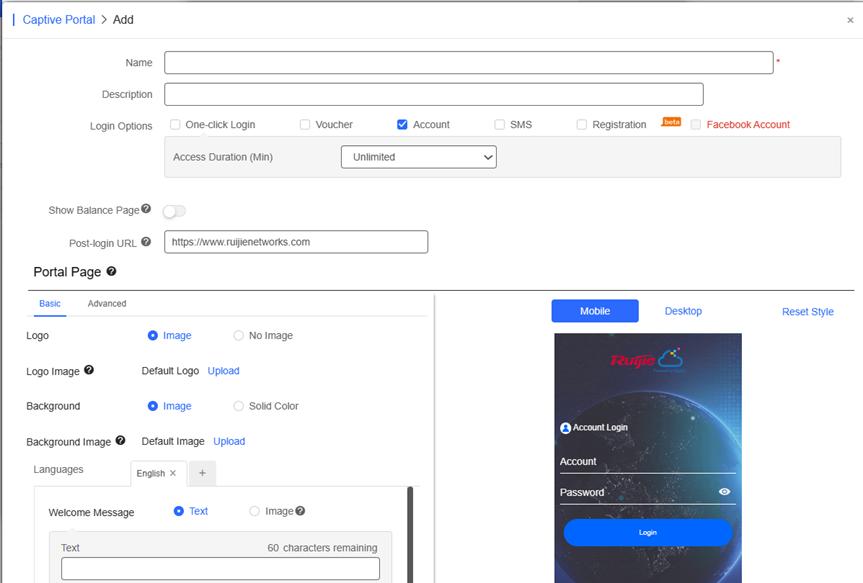Upload a logo image

tap(223, 370)
